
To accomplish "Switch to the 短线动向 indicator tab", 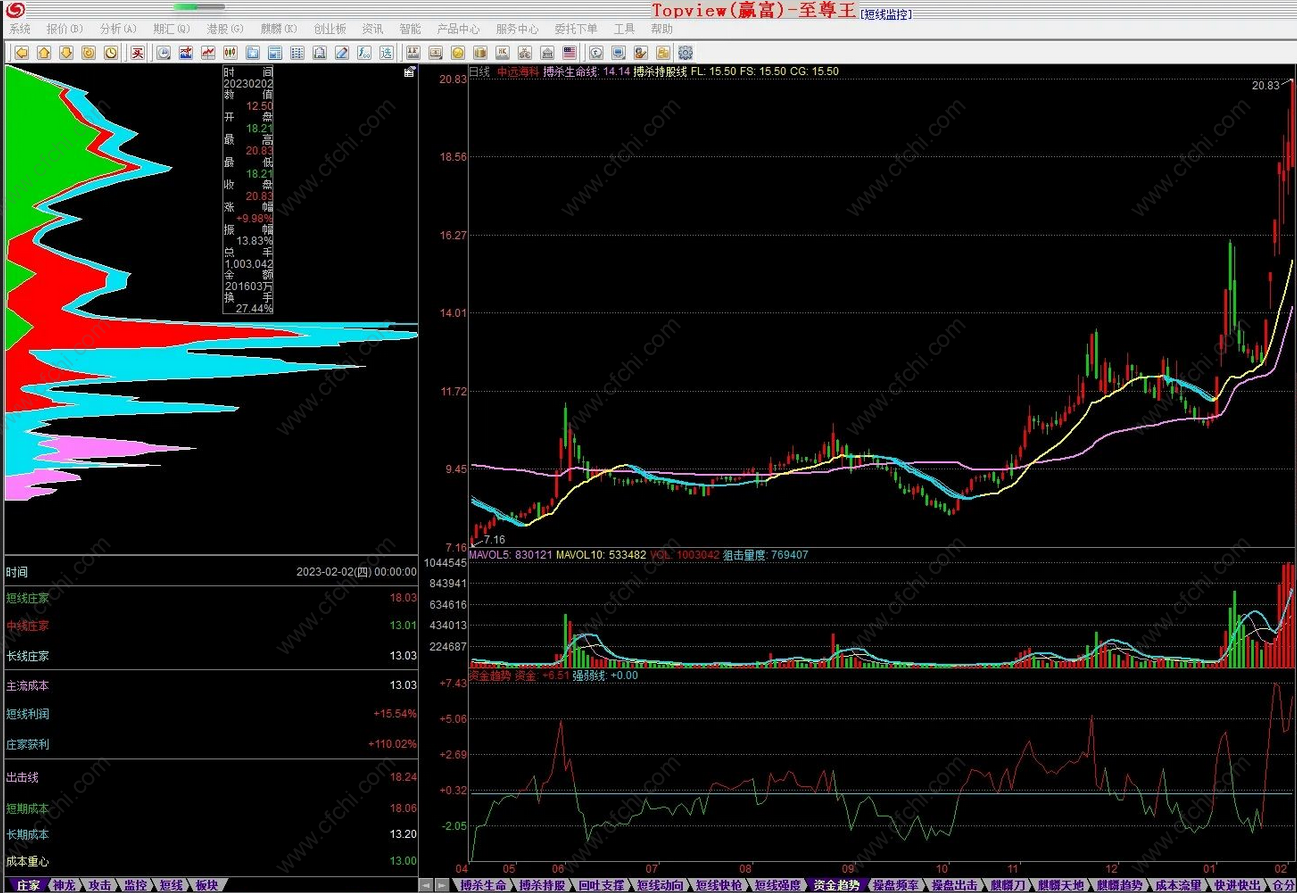I will (661, 885).
